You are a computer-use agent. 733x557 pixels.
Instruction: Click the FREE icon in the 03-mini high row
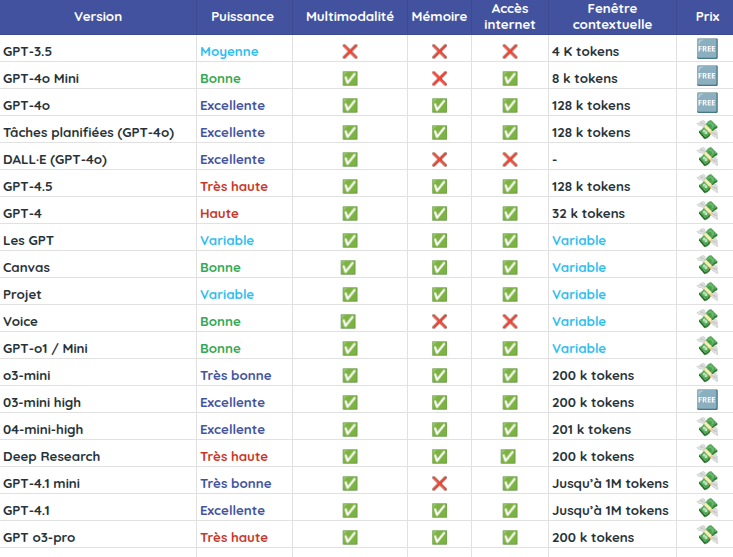point(707,400)
